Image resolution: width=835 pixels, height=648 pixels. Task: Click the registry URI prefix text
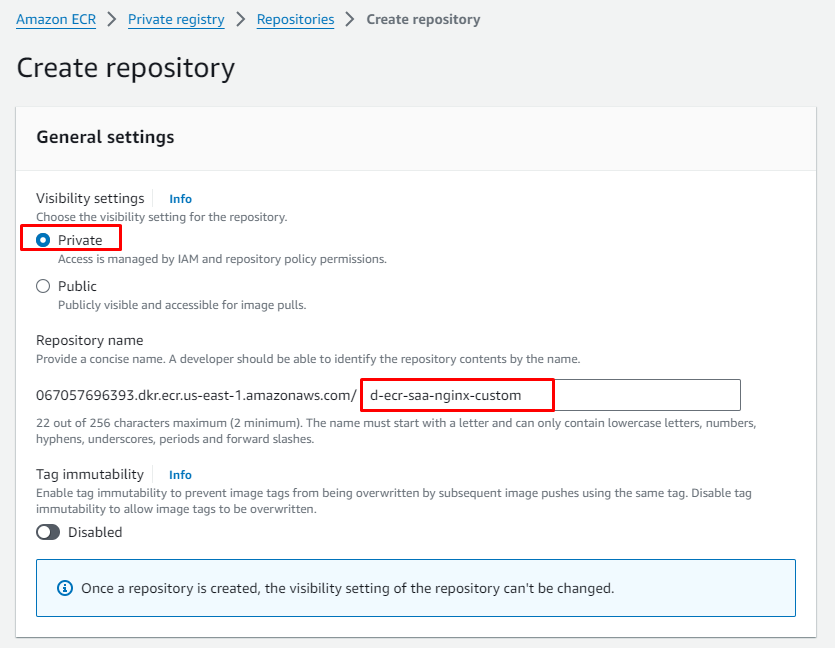click(196, 395)
